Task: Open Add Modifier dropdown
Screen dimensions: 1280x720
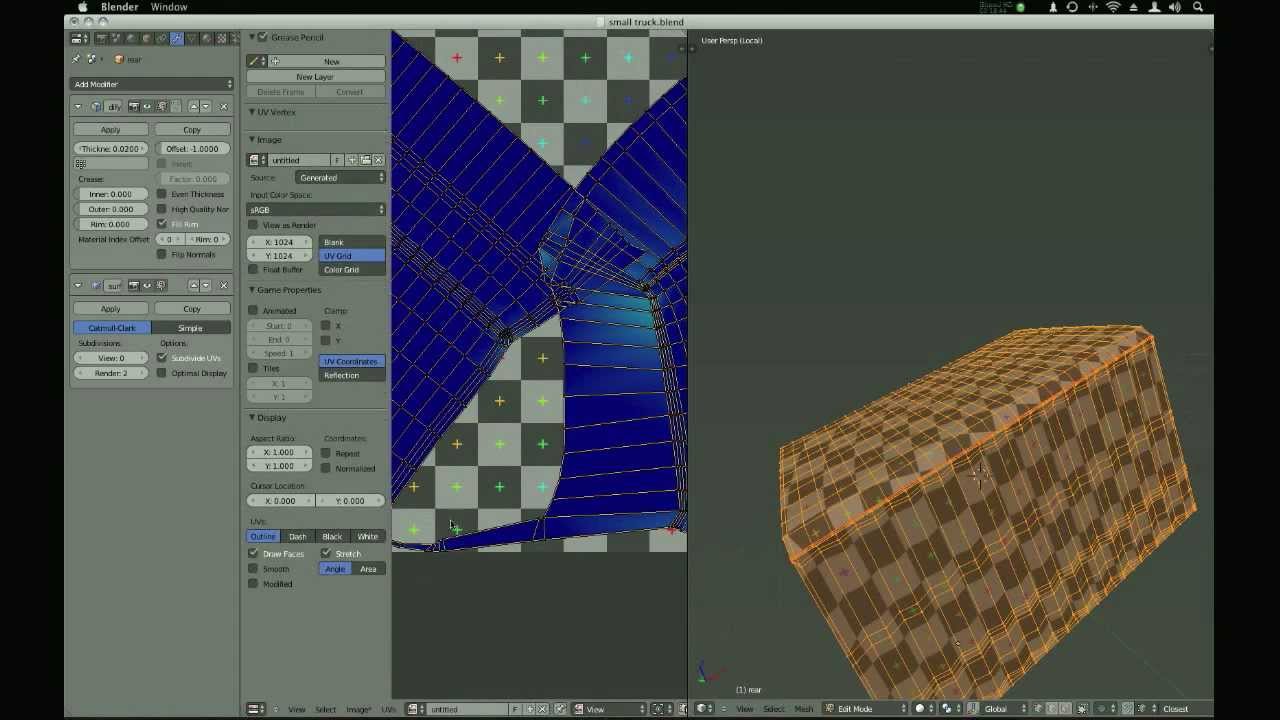Action: 152,84
